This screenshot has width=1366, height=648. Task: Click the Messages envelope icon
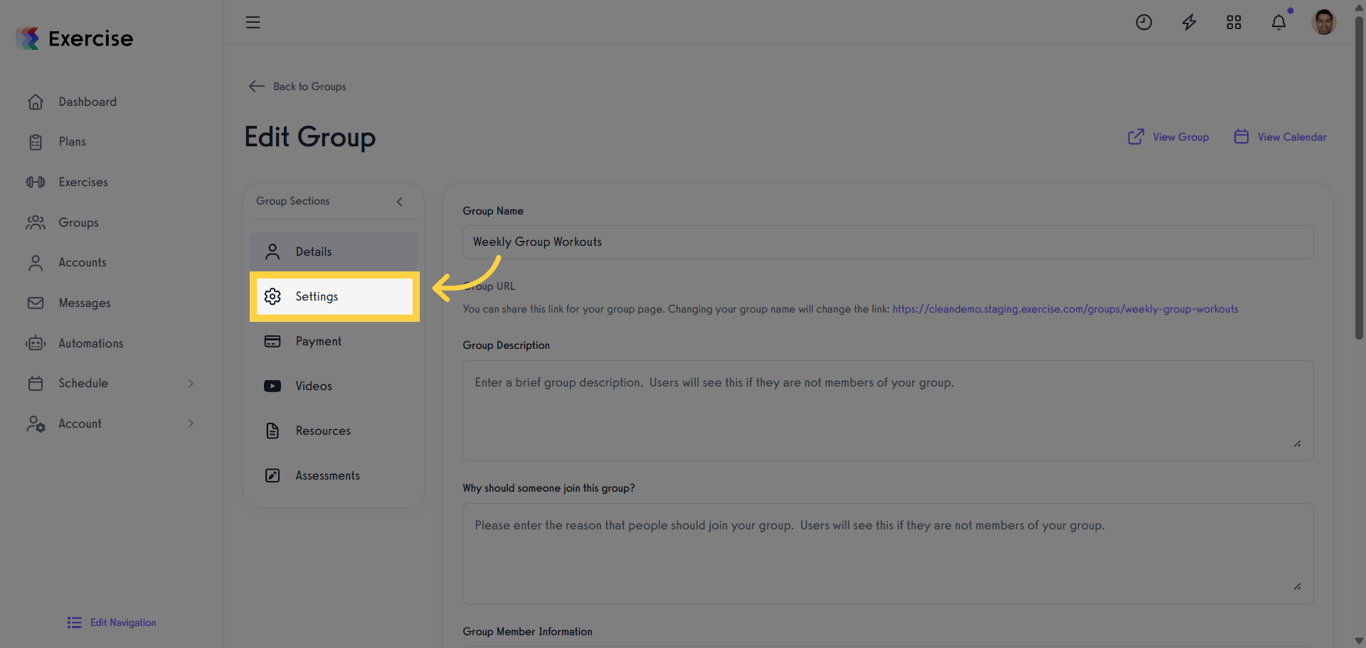pyautogui.click(x=36, y=303)
